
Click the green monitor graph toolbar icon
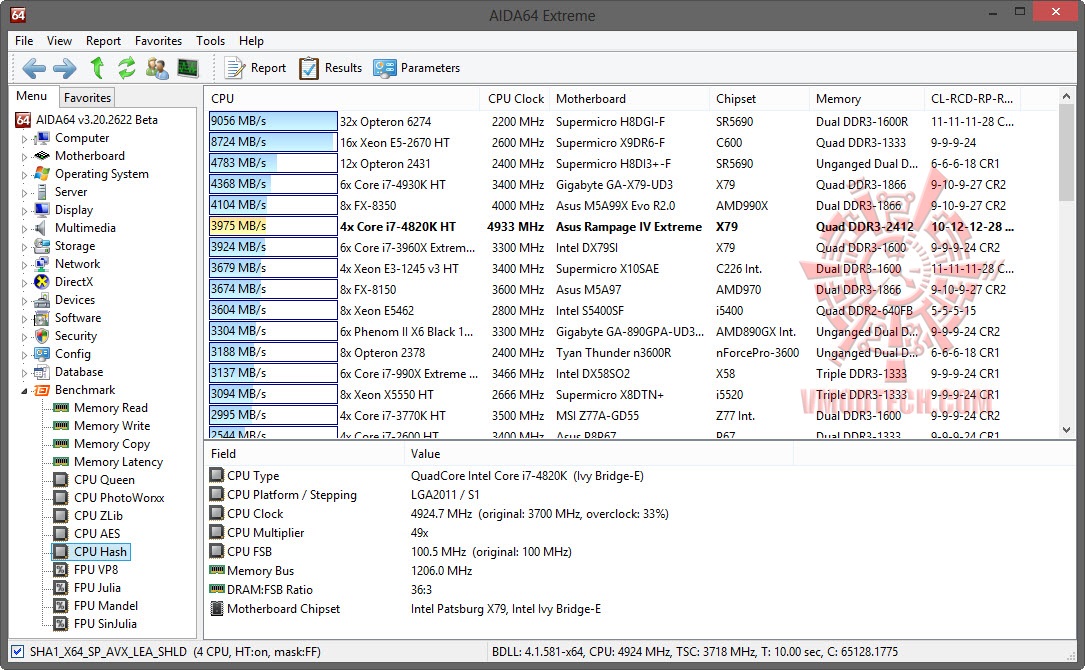point(188,68)
